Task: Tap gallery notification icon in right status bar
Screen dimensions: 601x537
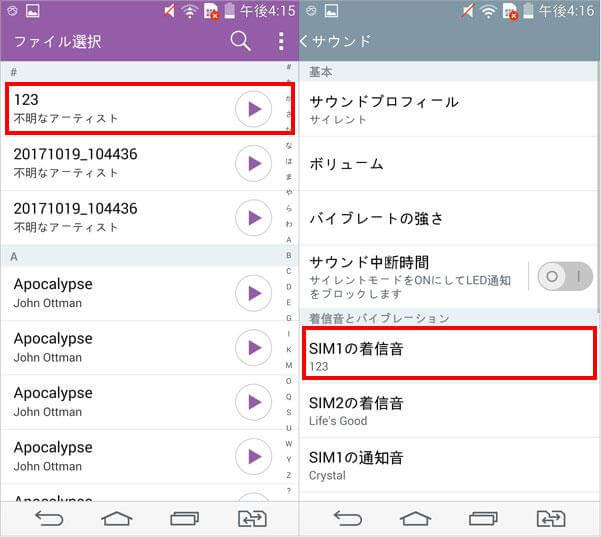Action: tap(332, 11)
